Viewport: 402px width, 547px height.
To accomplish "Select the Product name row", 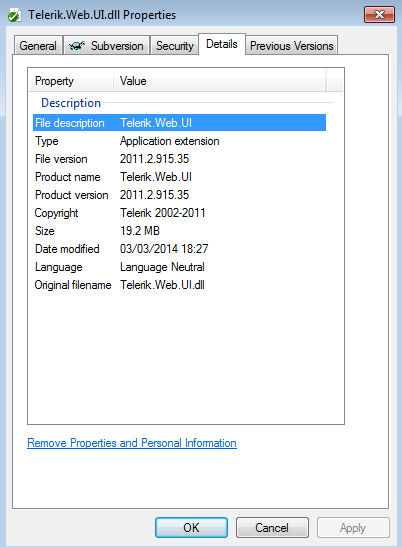I will click(x=179, y=177).
